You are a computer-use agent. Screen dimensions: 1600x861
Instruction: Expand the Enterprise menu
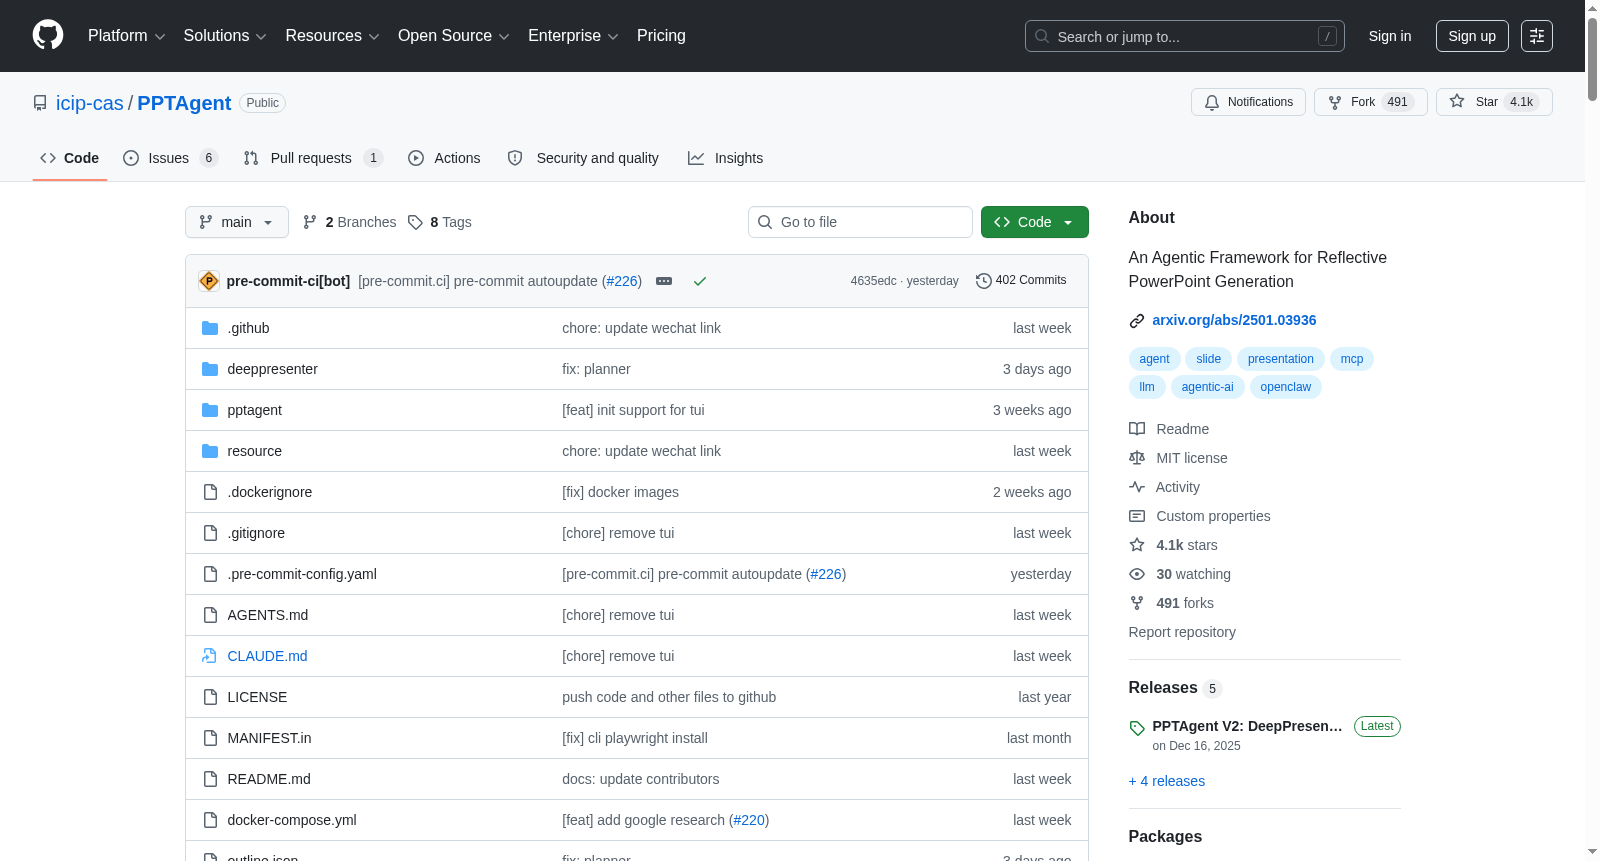pyautogui.click(x=573, y=36)
